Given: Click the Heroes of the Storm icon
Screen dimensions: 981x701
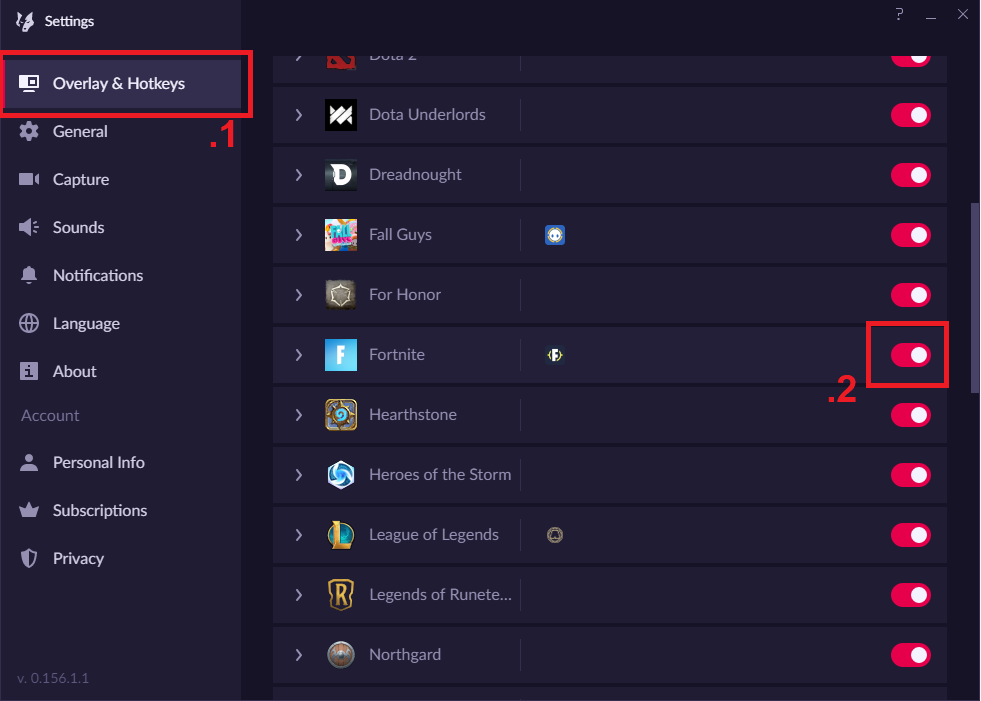Looking at the screenshot, I should coord(341,475).
